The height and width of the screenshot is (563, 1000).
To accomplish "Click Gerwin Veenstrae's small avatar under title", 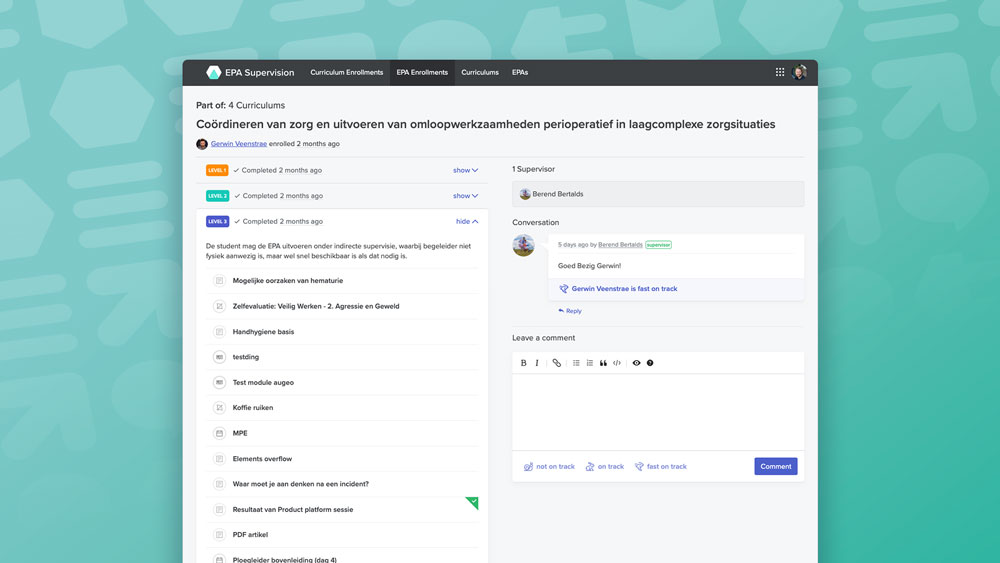I will (x=202, y=144).
